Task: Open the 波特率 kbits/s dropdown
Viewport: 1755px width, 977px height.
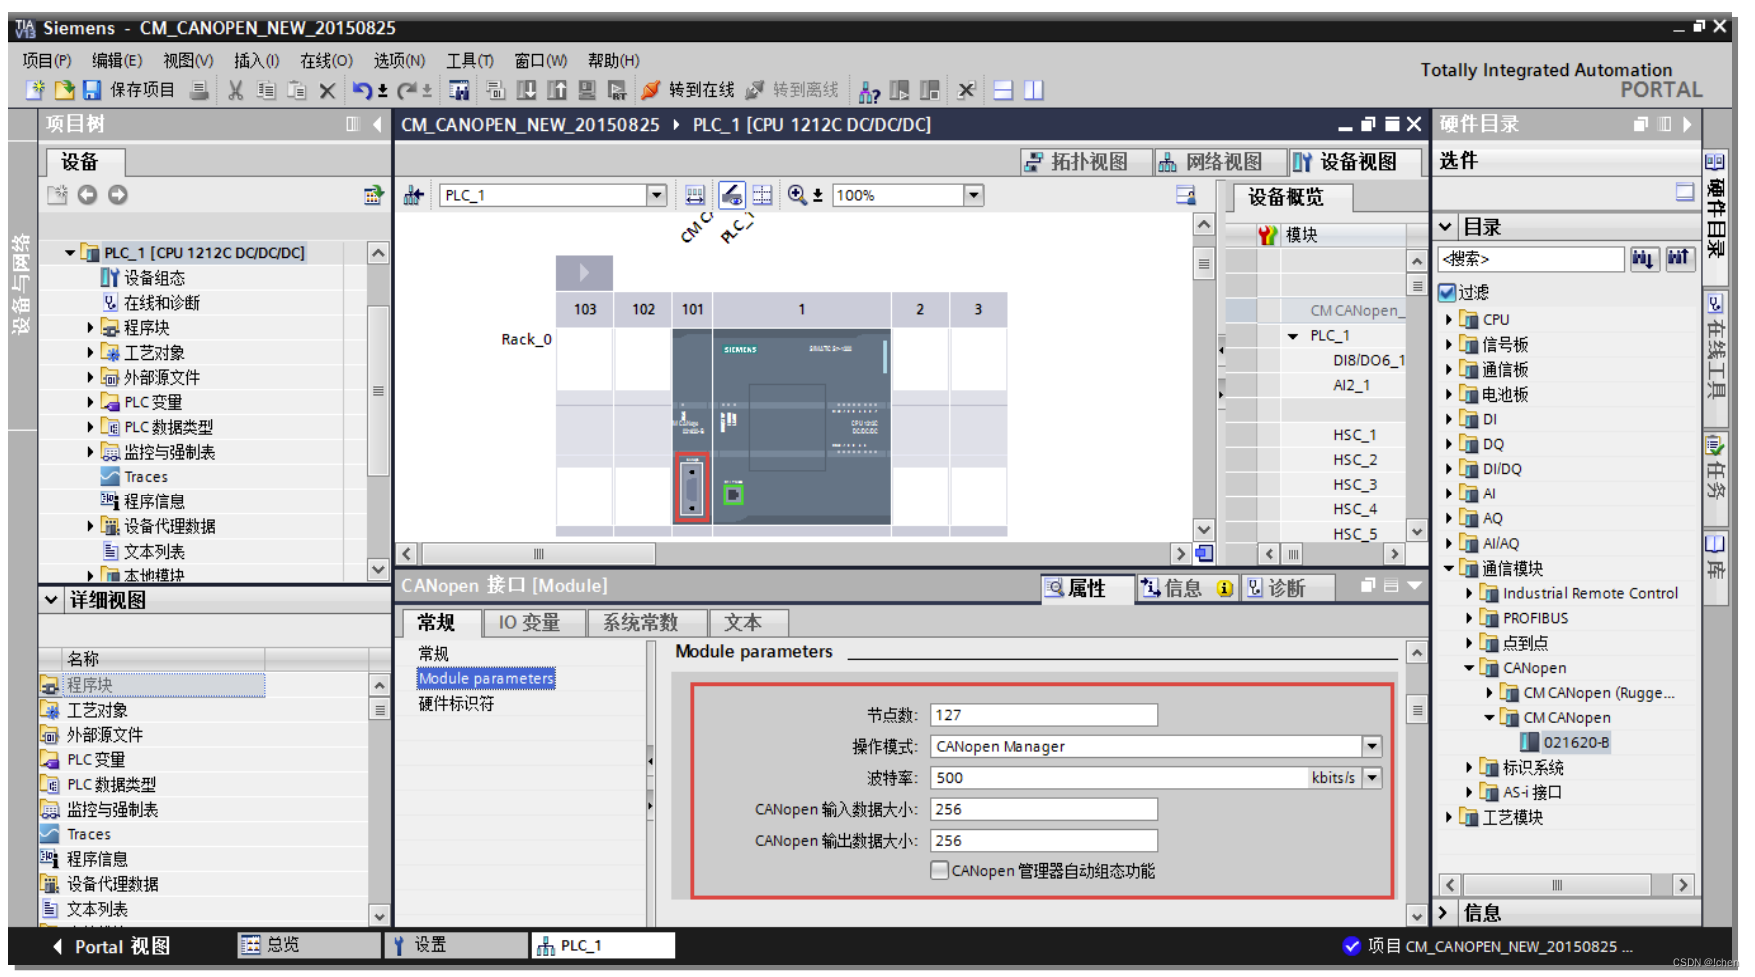Action: (1372, 777)
